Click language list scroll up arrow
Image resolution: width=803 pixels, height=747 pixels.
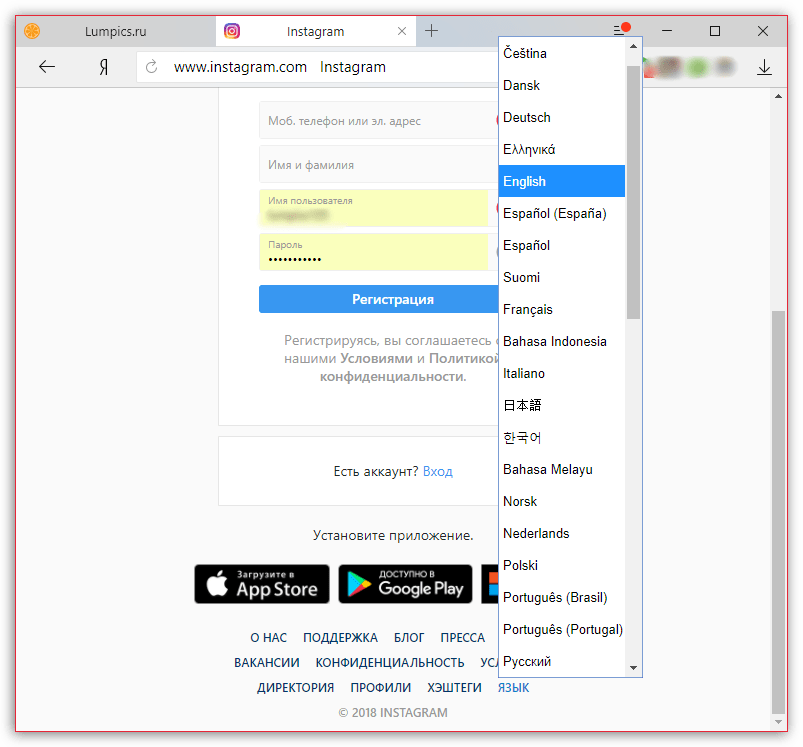(633, 46)
